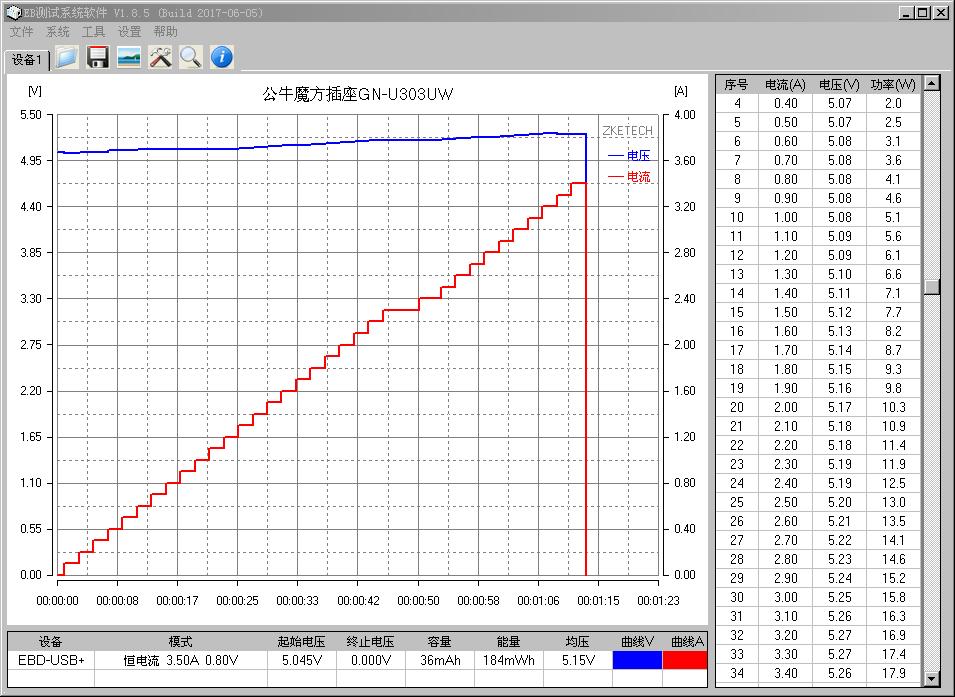Open the tools settings hammer icon
This screenshot has height=697, width=955.
[160, 57]
